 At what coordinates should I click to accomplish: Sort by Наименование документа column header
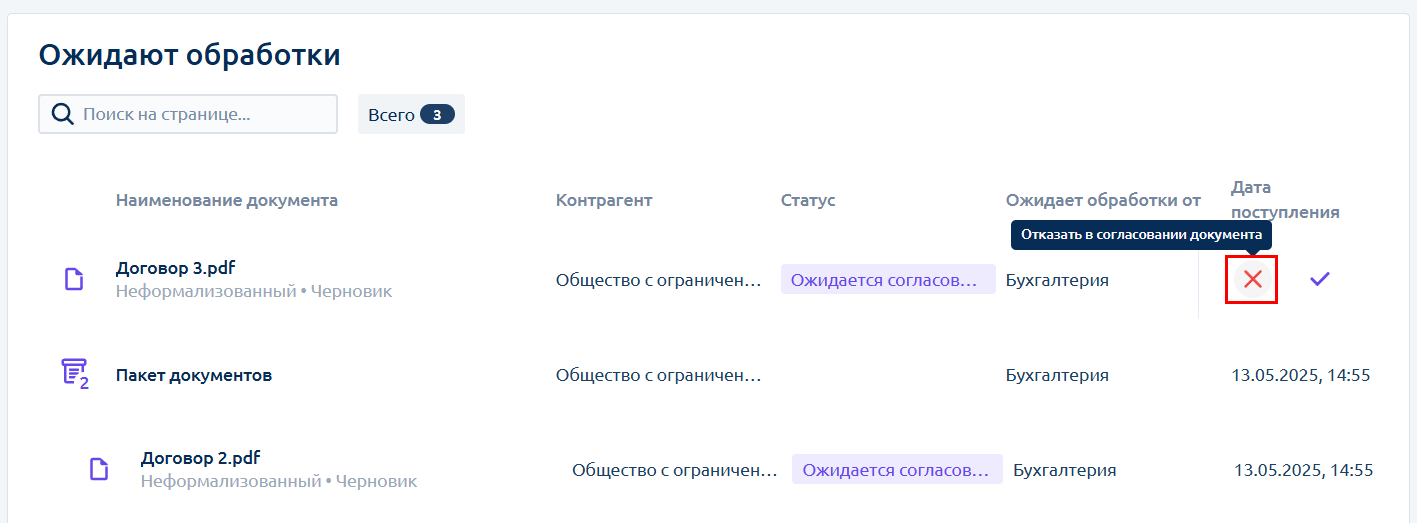tap(227, 200)
